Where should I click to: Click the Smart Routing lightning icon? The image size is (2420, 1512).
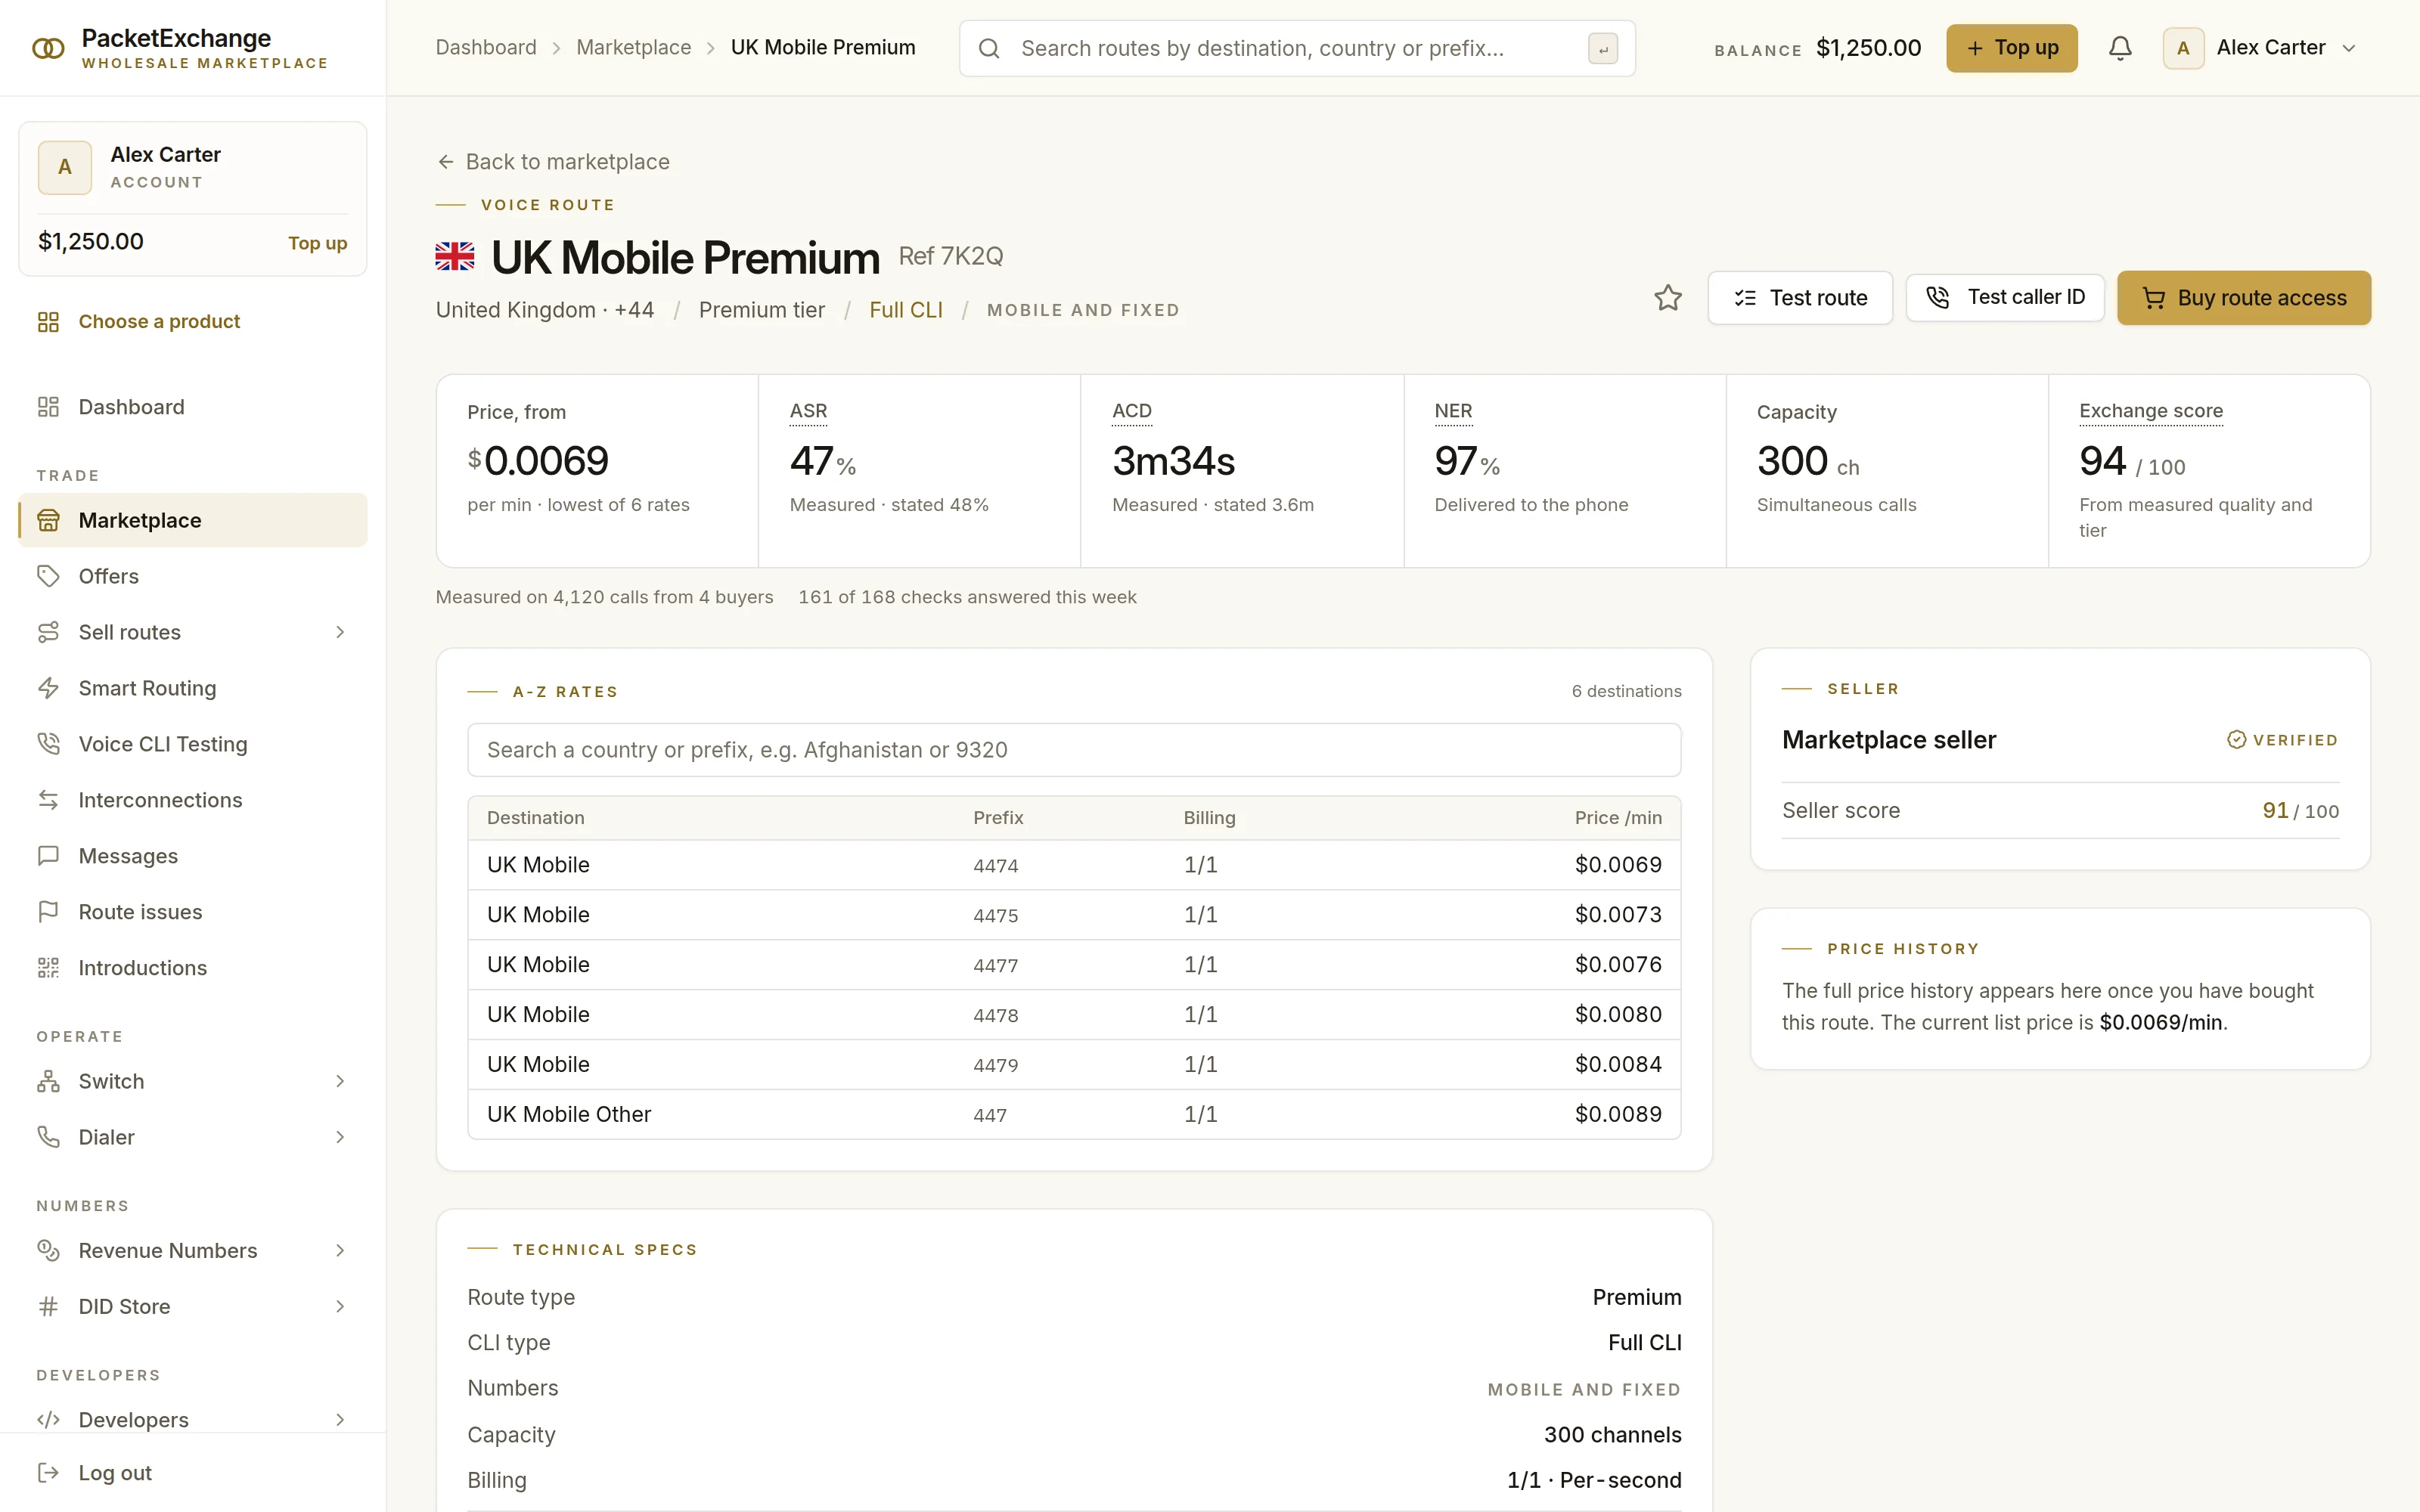[x=48, y=688]
